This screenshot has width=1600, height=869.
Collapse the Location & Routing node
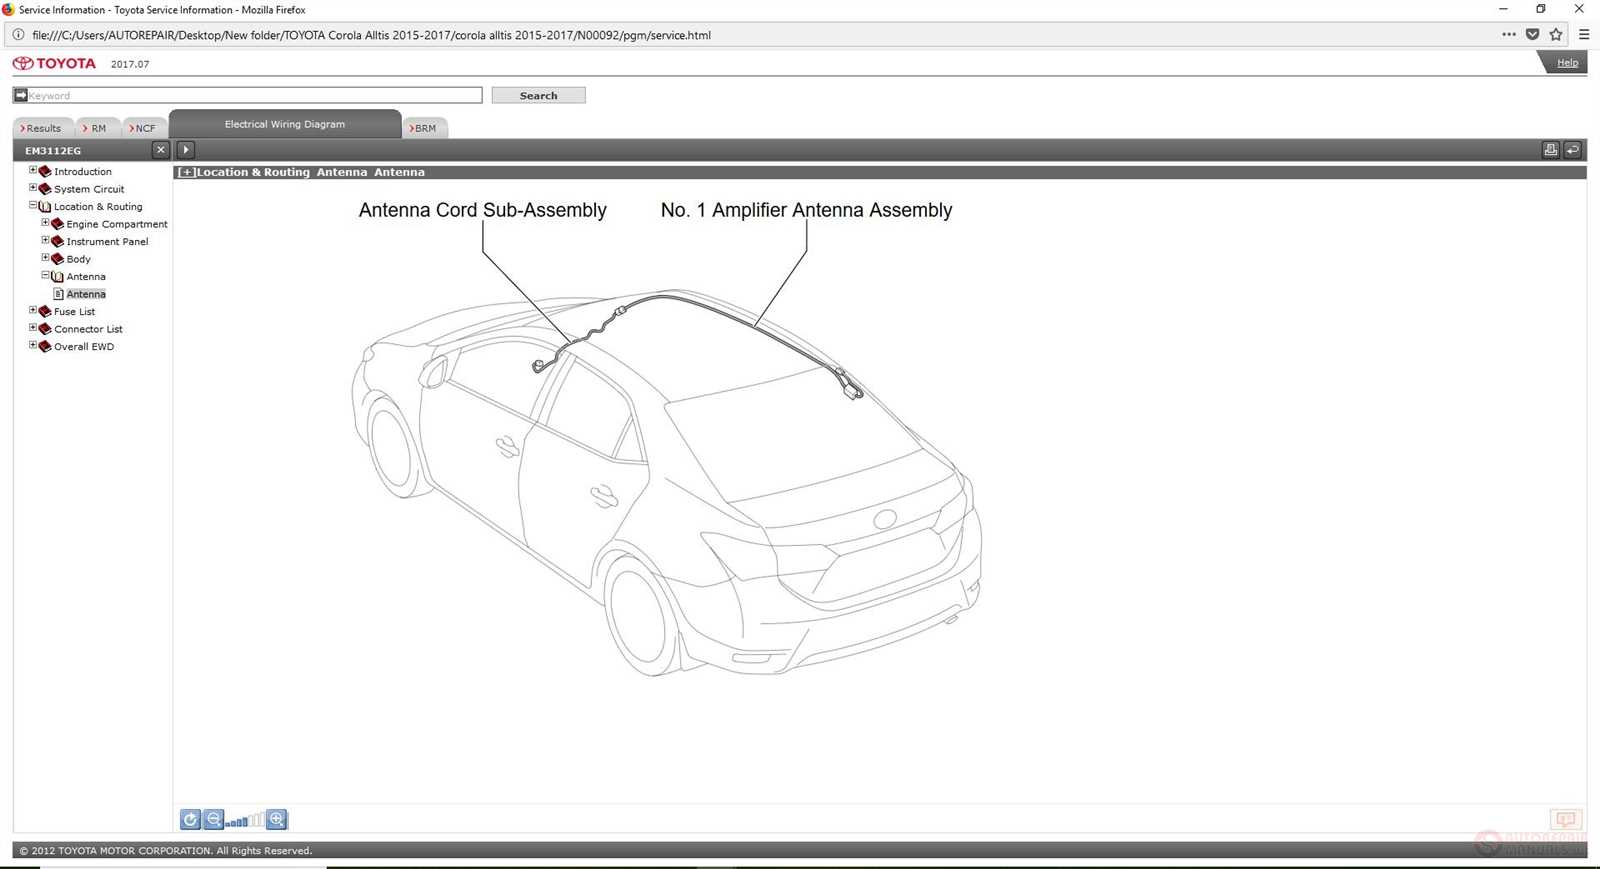coord(33,206)
